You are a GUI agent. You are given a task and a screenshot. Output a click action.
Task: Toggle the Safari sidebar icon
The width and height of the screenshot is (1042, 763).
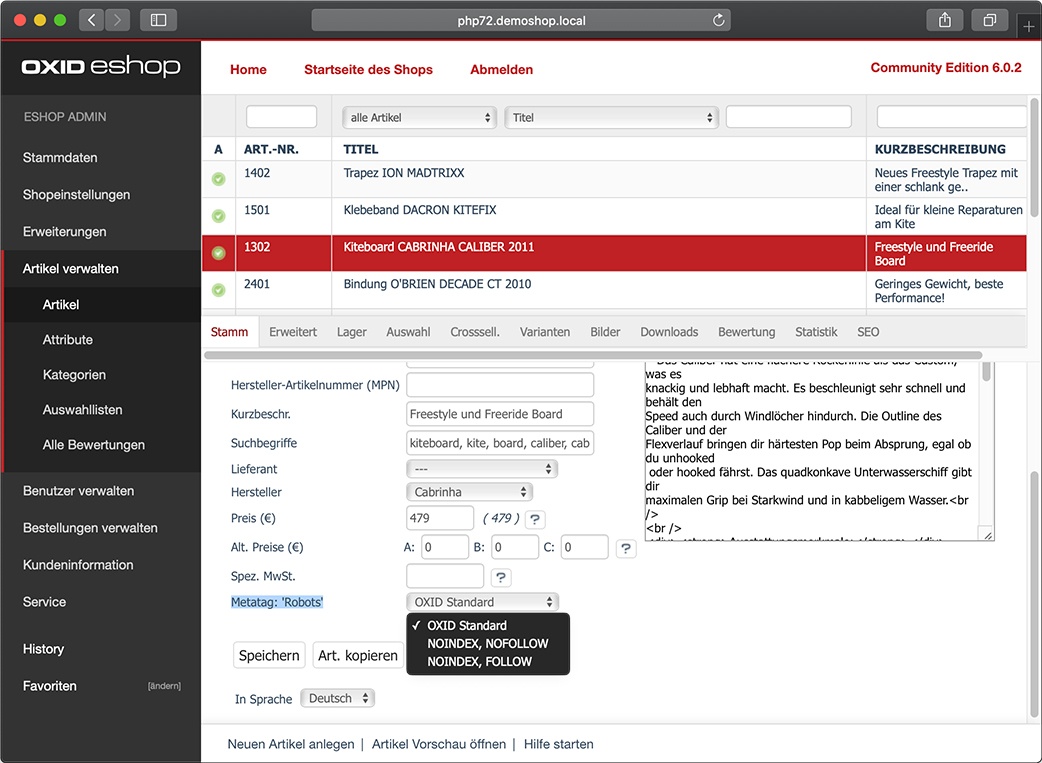(158, 20)
